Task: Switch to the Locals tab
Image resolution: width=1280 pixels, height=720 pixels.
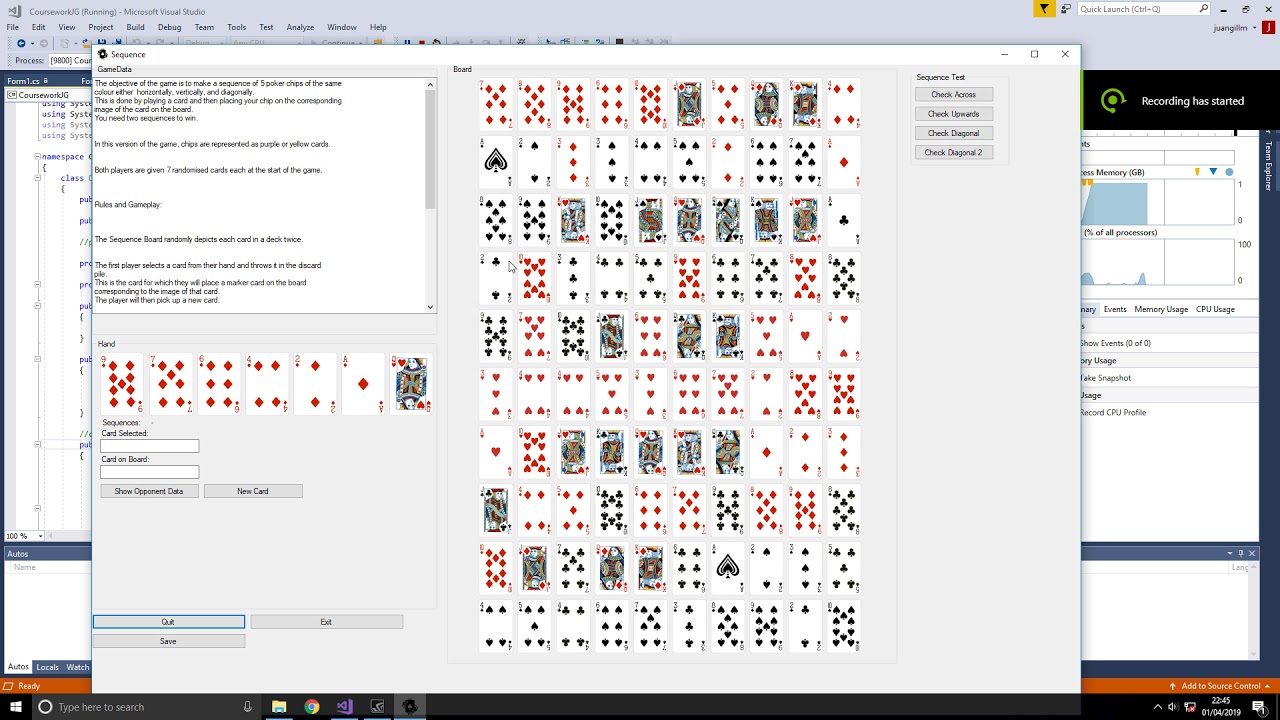Action: 47,667
